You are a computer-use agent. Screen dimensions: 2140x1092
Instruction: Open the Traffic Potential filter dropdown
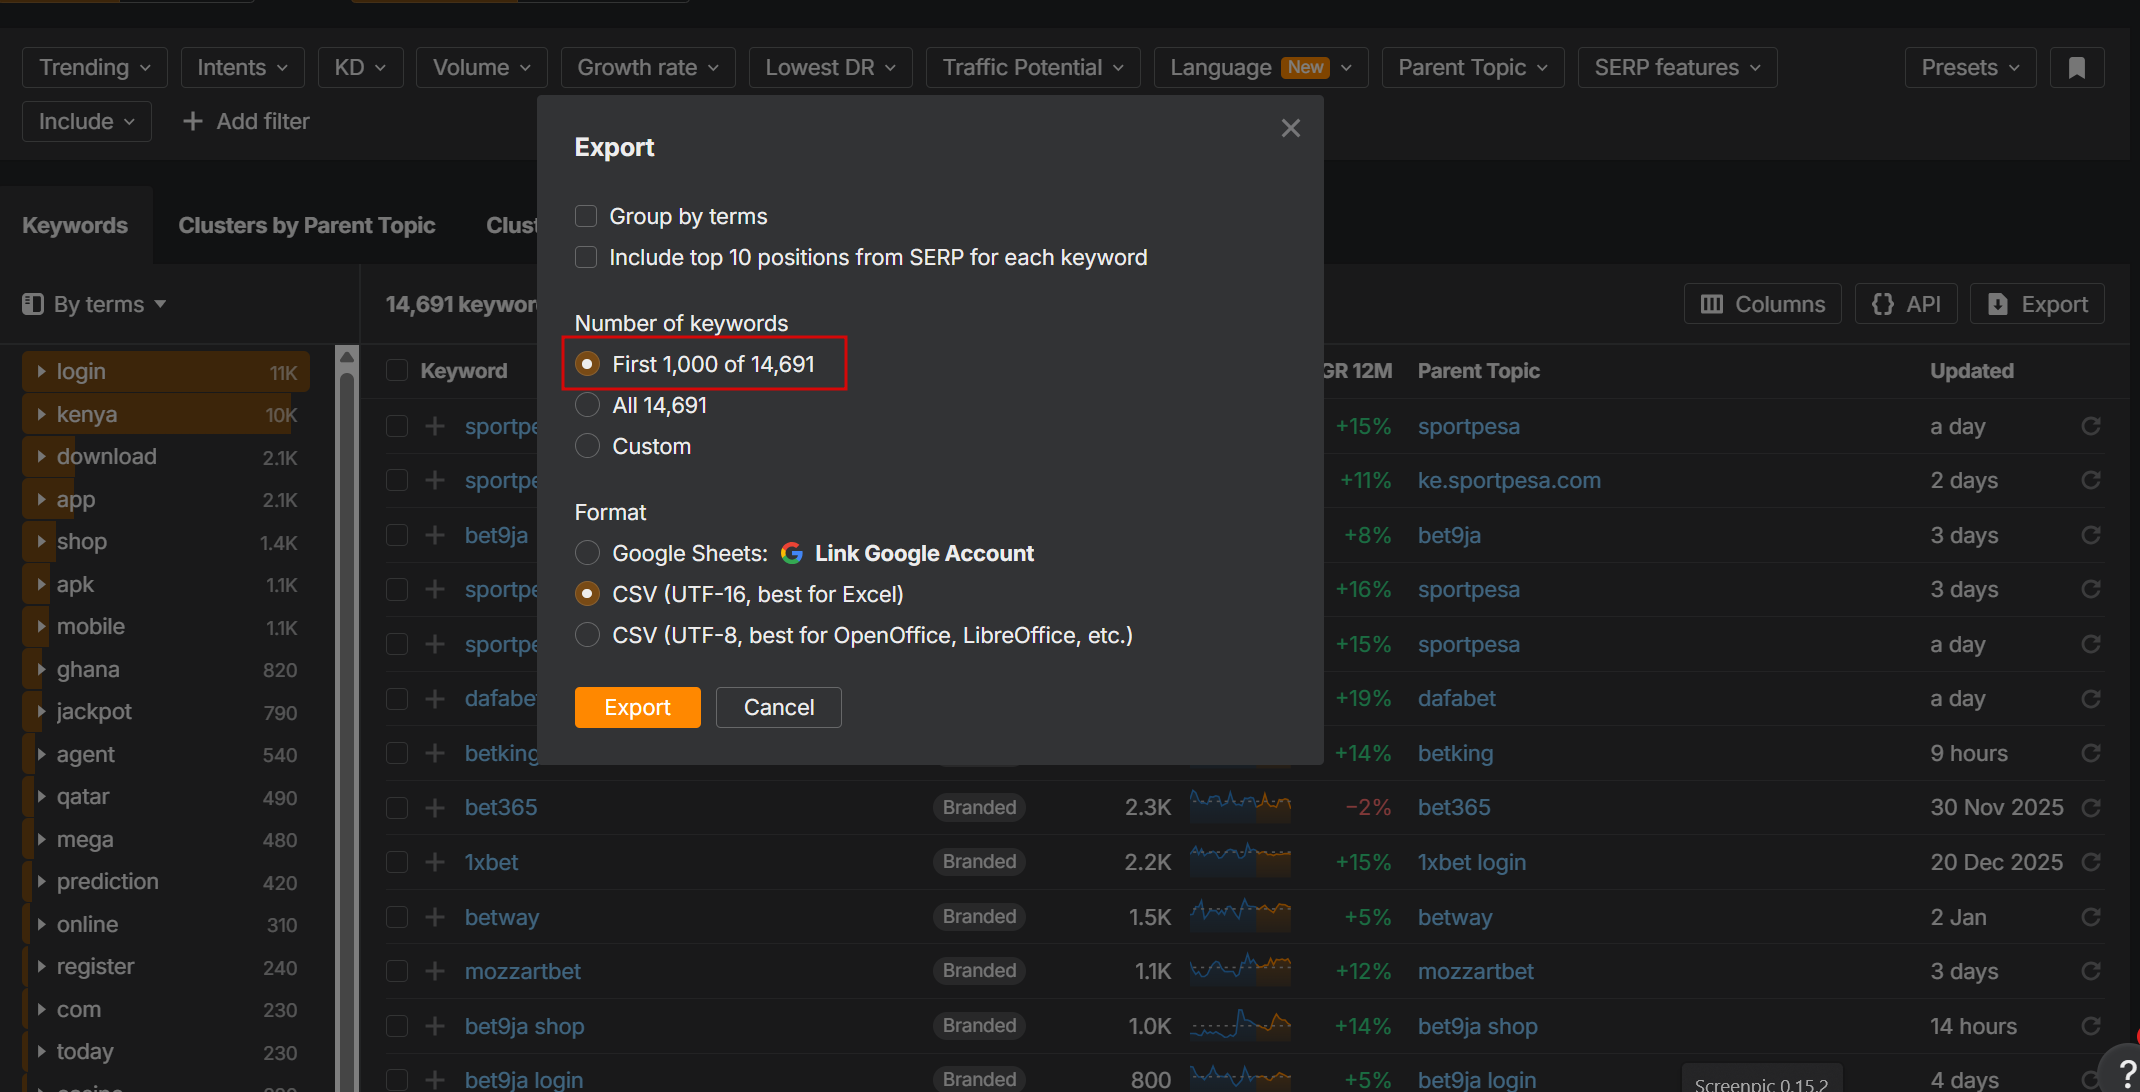pos(1032,68)
